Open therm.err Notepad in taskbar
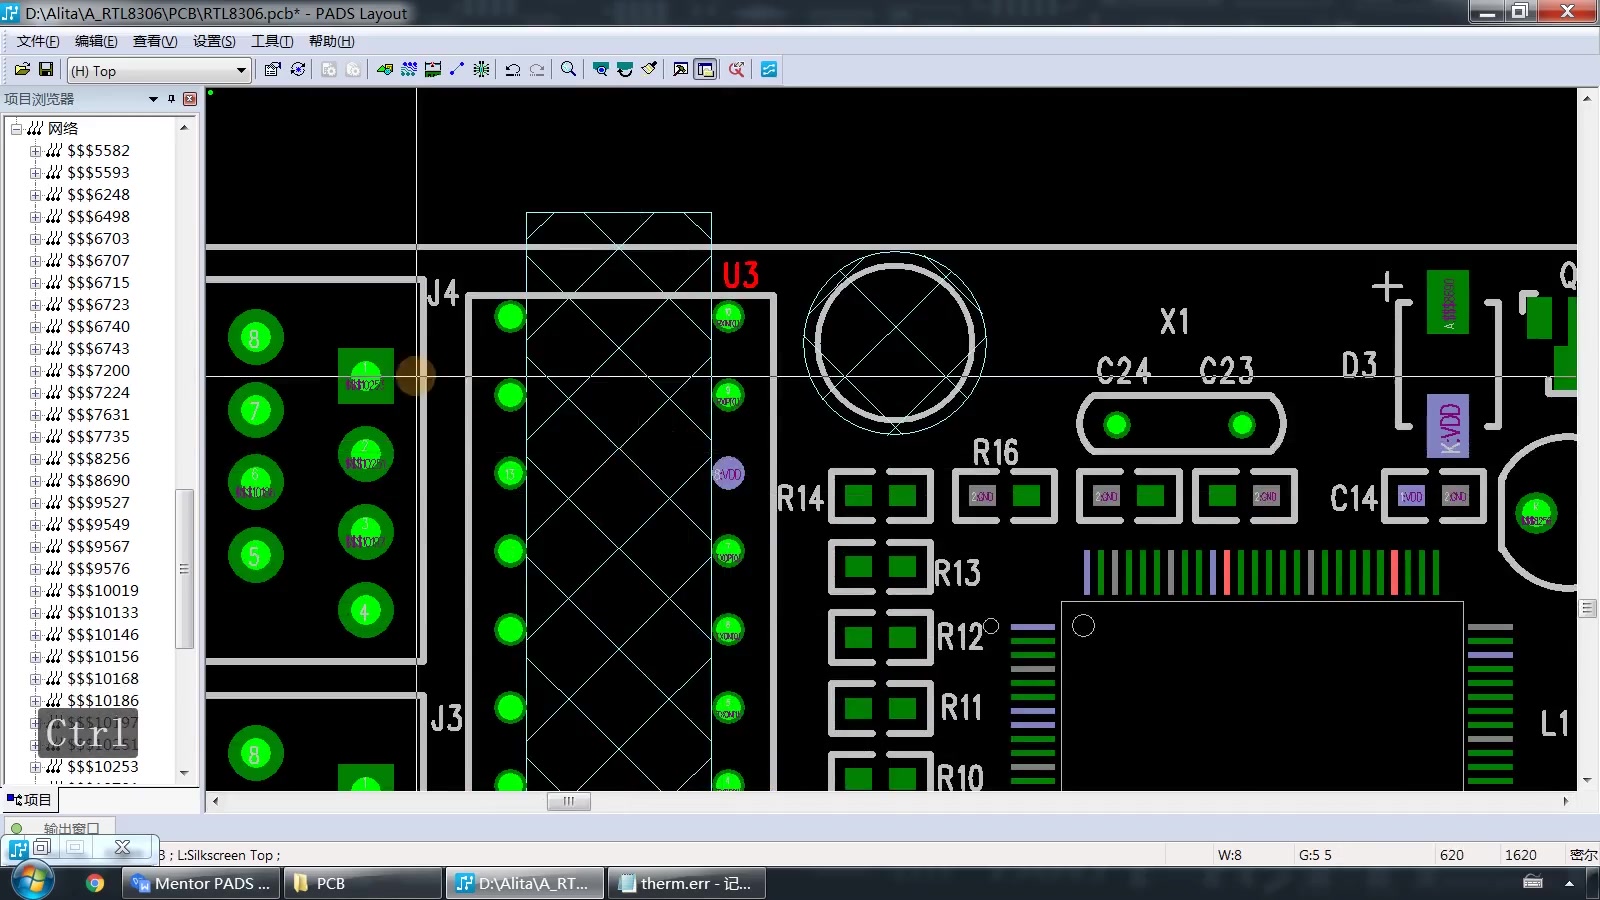This screenshot has height=900, width=1600. click(686, 883)
